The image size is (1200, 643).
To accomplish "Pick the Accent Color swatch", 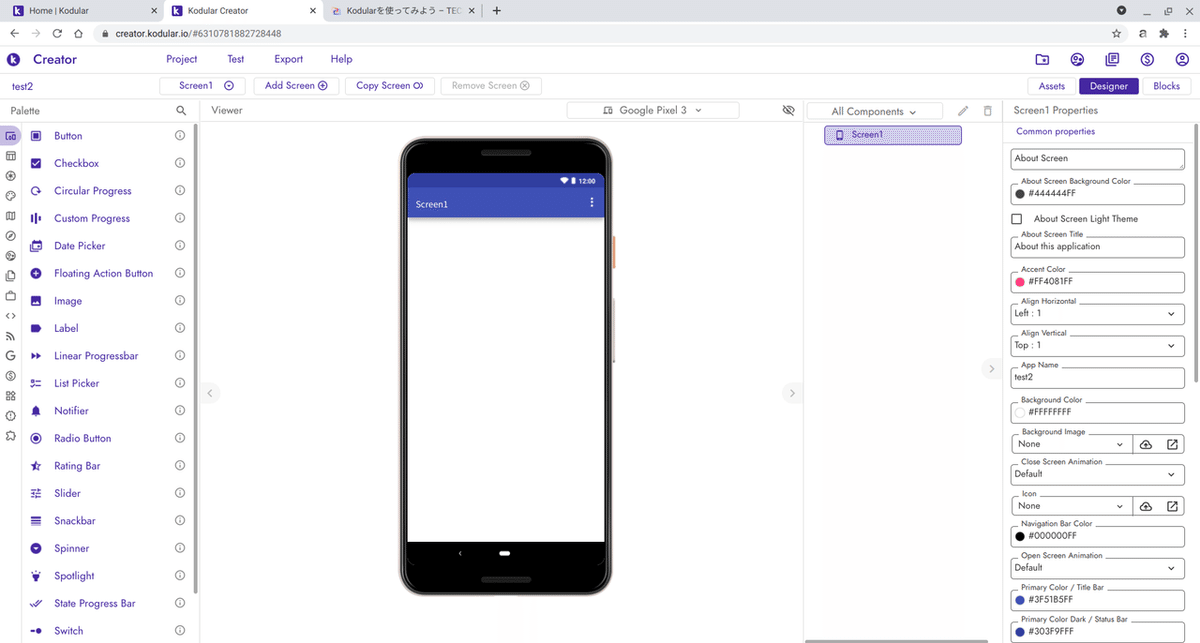I will (x=1020, y=282).
